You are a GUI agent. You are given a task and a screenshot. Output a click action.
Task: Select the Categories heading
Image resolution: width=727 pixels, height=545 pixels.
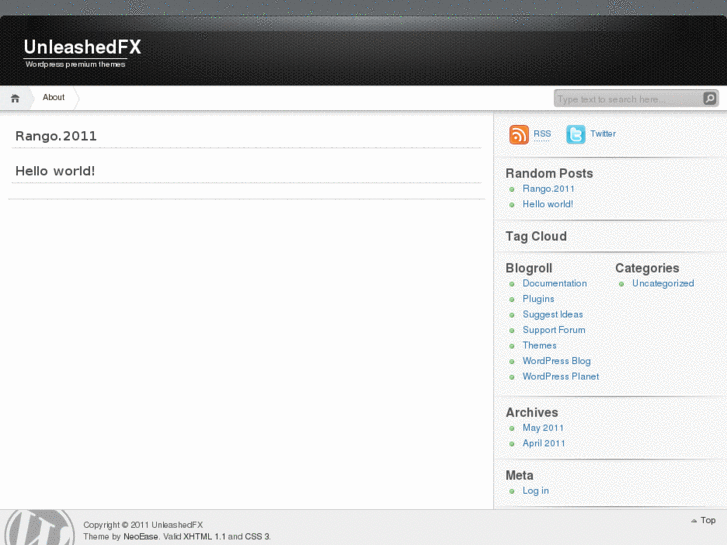(647, 268)
